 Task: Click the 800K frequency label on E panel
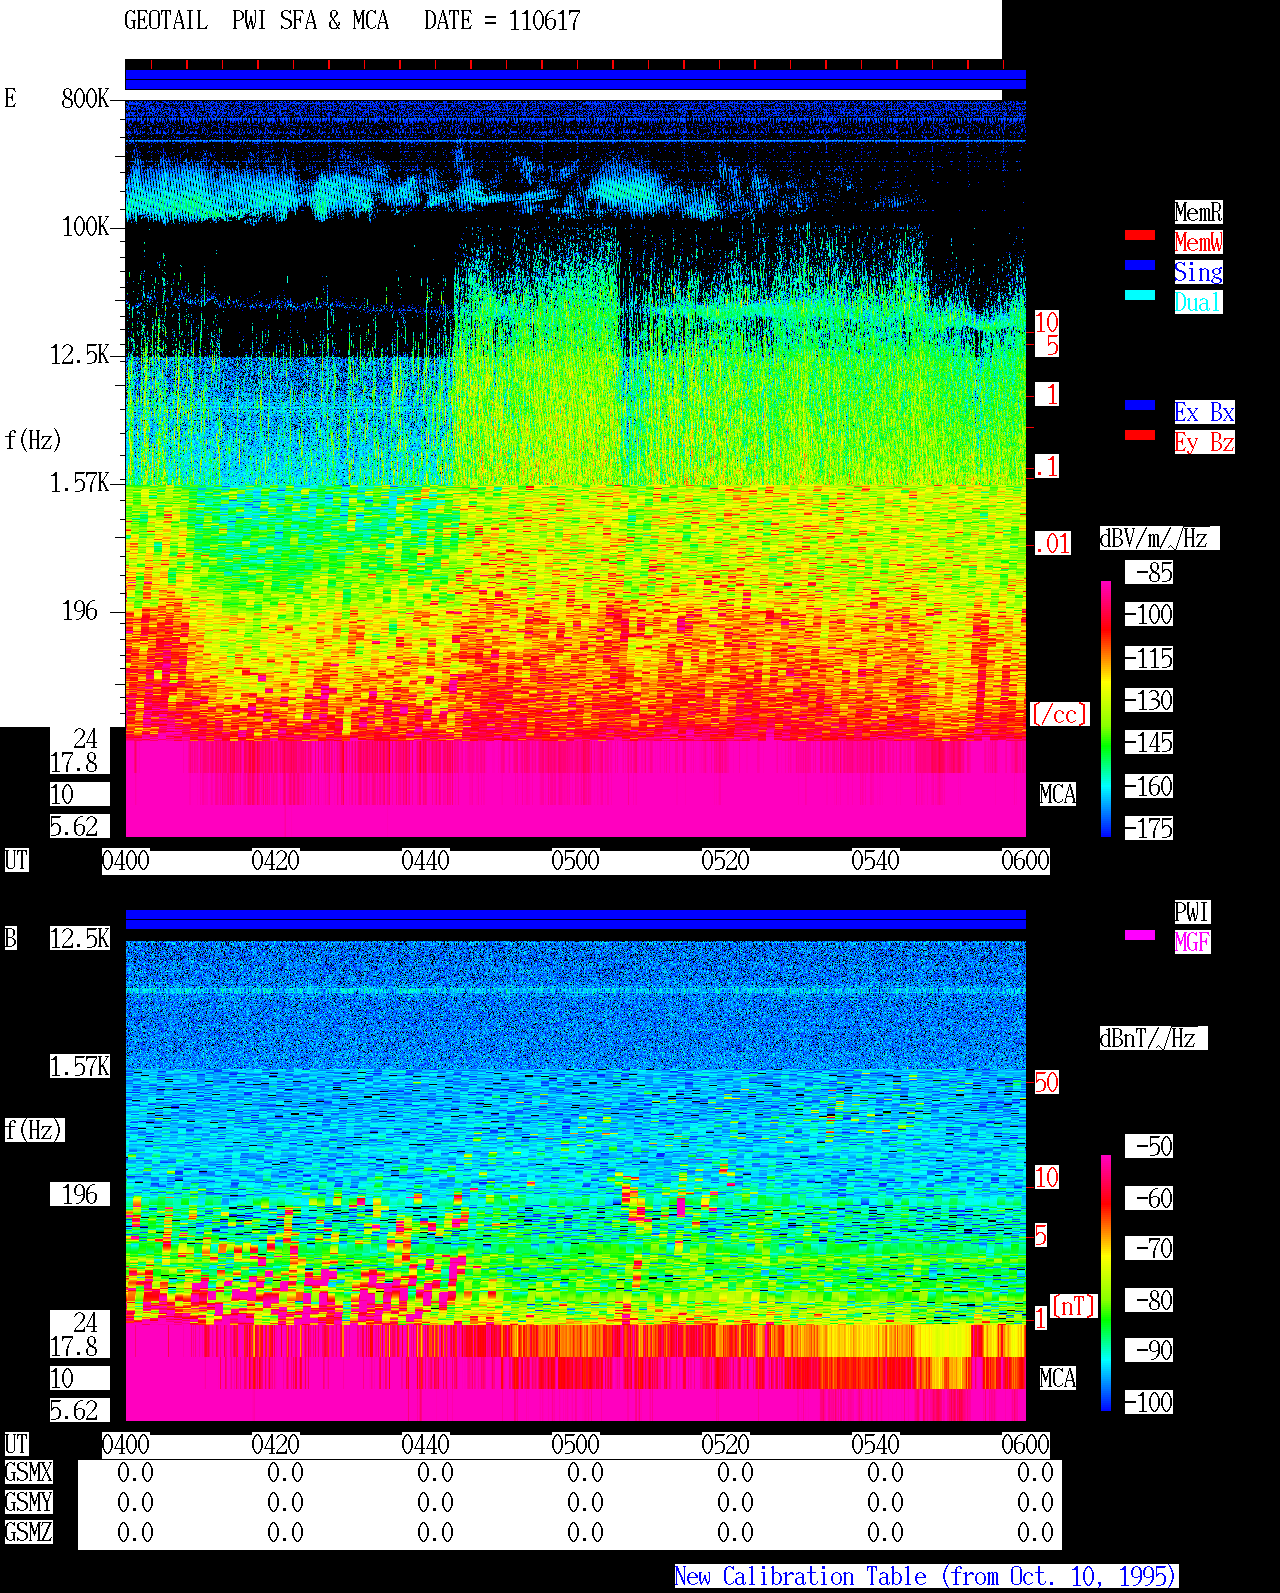[85, 99]
